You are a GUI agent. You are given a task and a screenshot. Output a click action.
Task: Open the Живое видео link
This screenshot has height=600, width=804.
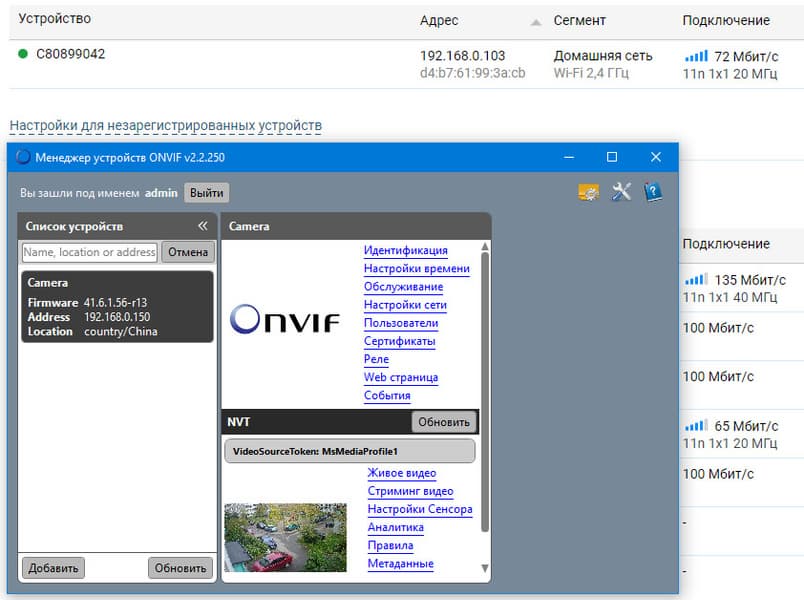coord(402,473)
